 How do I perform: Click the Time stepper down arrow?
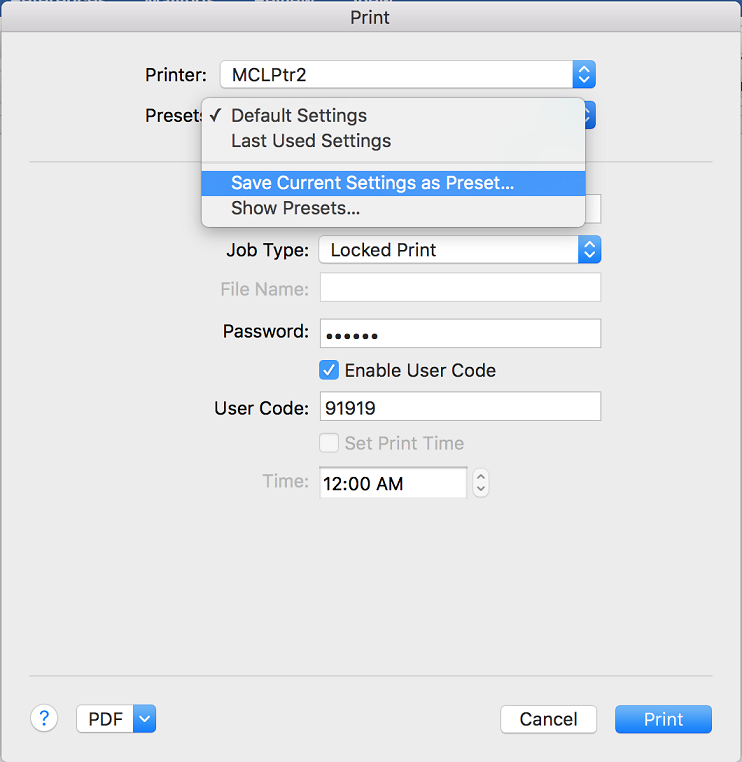[481, 489]
